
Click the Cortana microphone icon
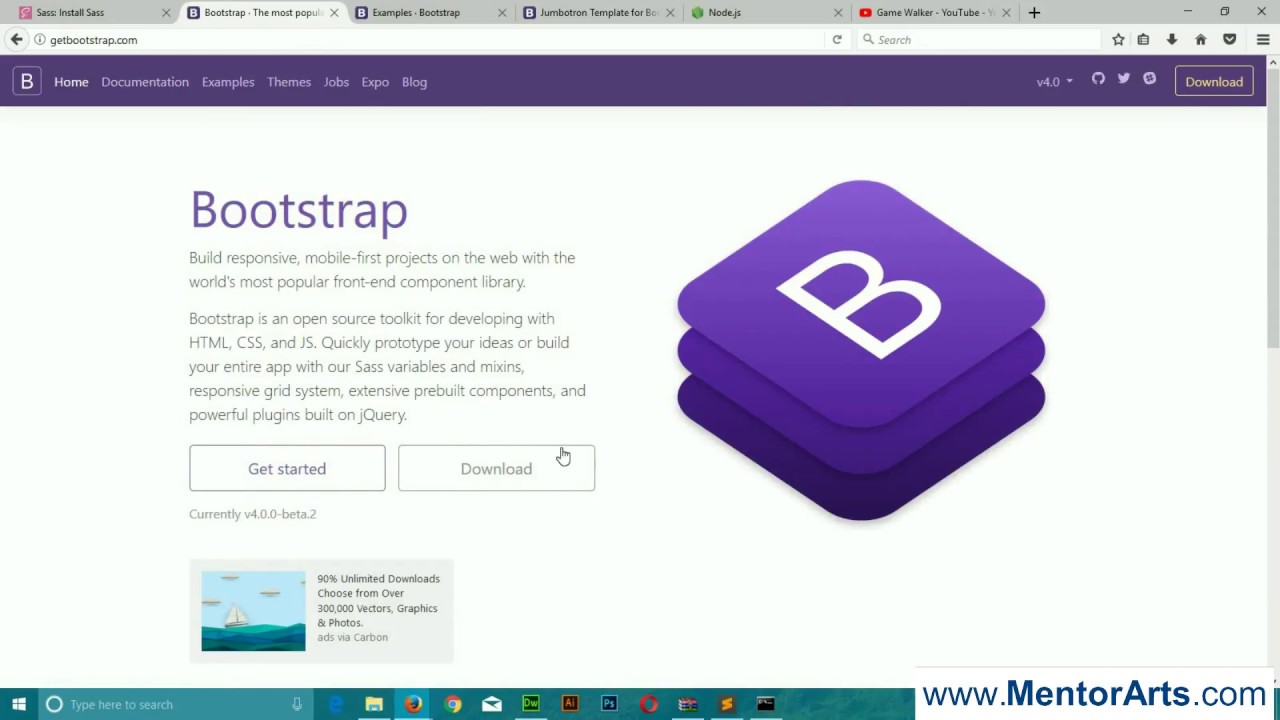(297, 704)
